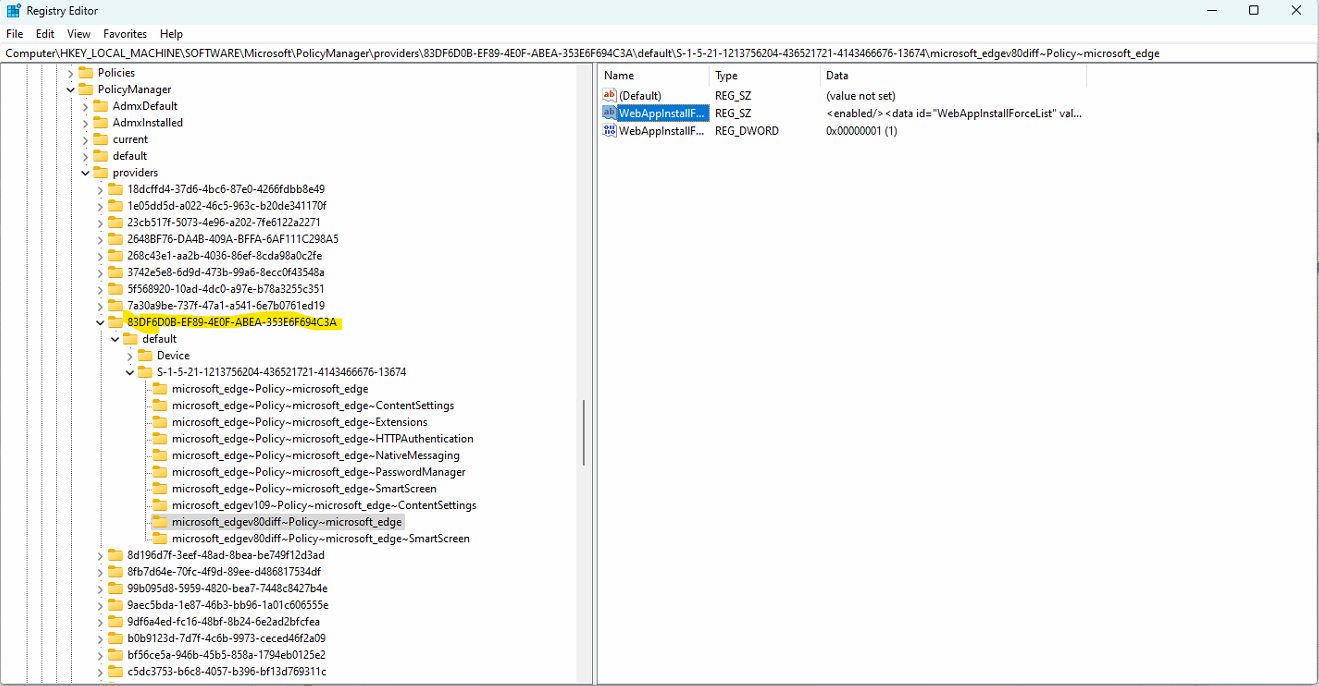The height and width of the screenshot is (686, 1319).
Task: Expand the 18dcffd4-37d6-4bc6-87e0-4266fdbb8e49 key
Action: click(x=100, y=189)
